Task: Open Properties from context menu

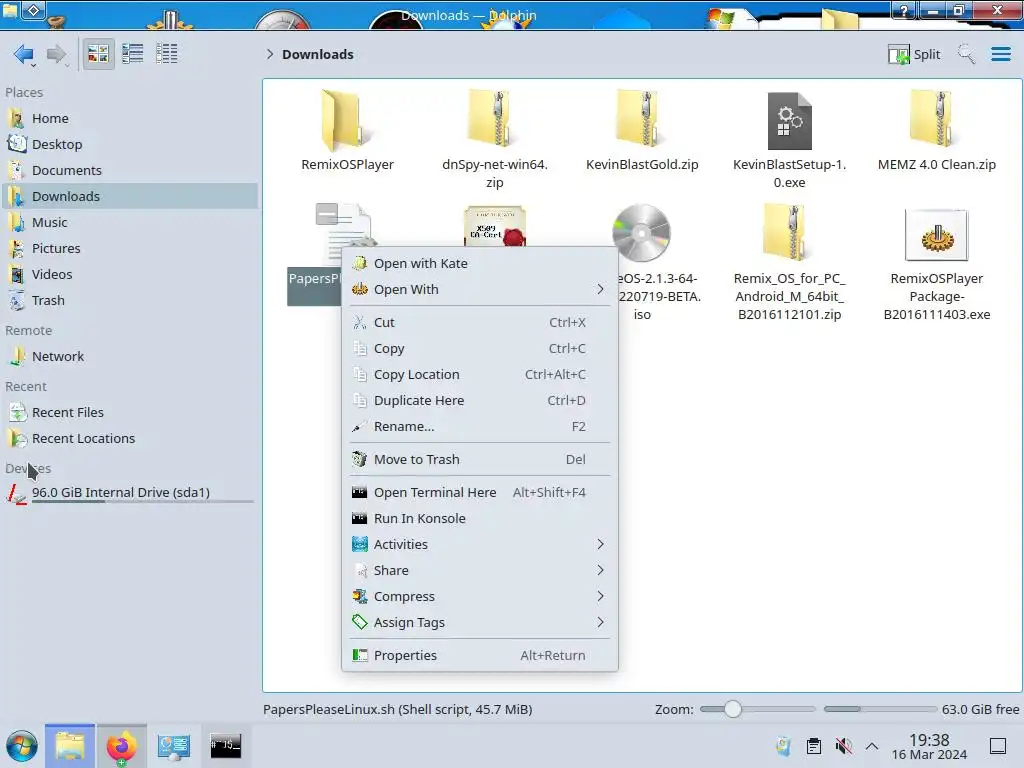Action: coord(479,656)
